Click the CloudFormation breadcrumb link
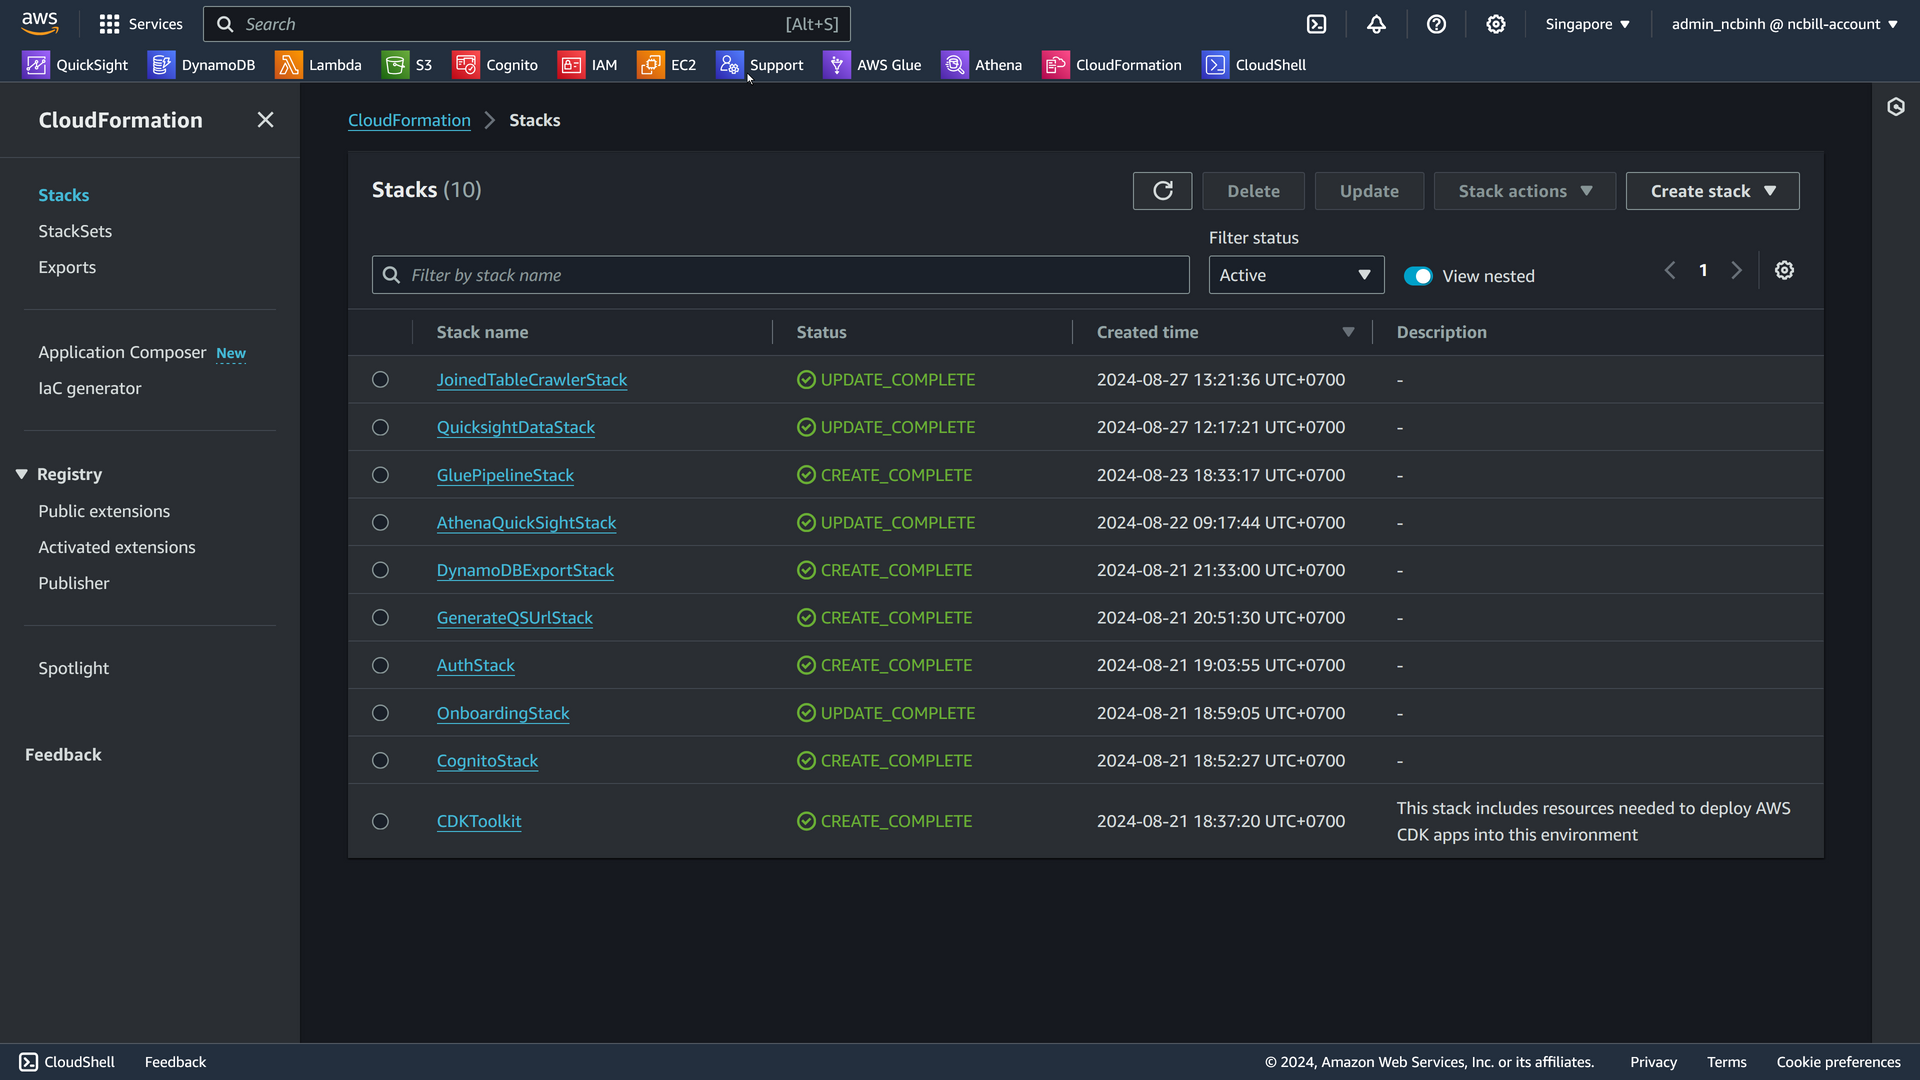Screen dimensions: 1920x1080 [x=409, y=120]
